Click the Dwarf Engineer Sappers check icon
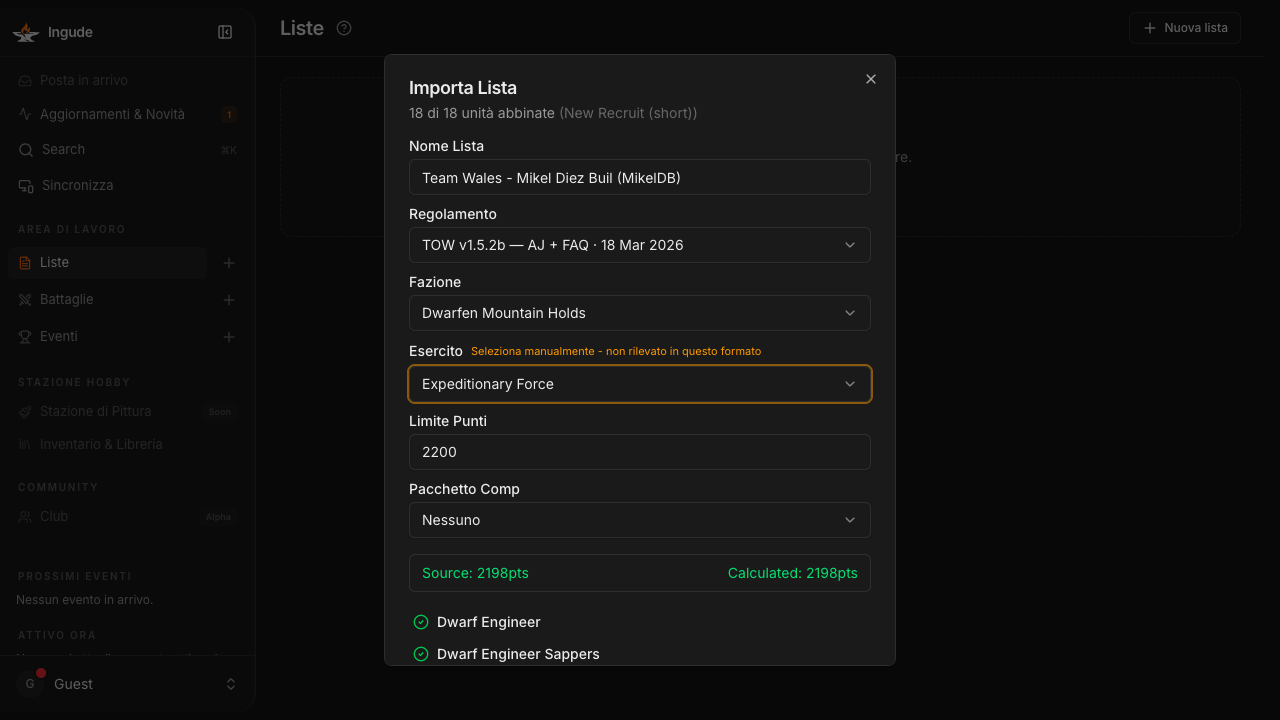The width and height of the screenshot is (1280, 720). [421, 654]
